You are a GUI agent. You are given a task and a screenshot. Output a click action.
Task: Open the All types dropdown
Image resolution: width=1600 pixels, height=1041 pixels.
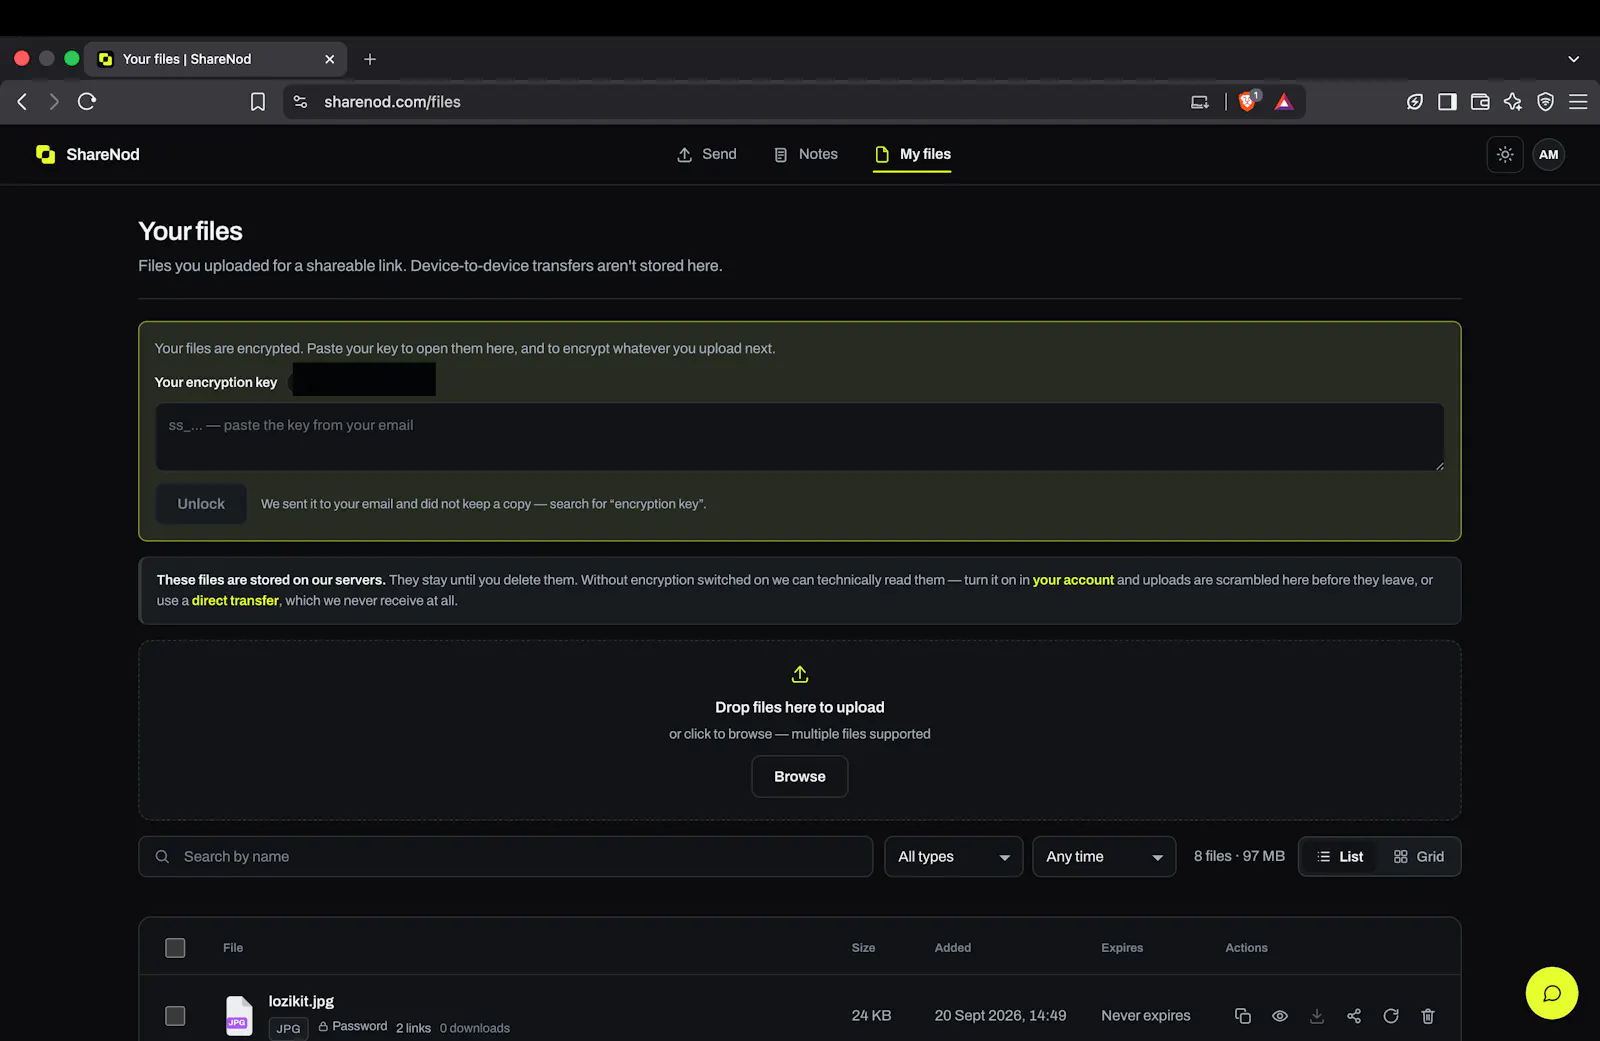(953, 857)
